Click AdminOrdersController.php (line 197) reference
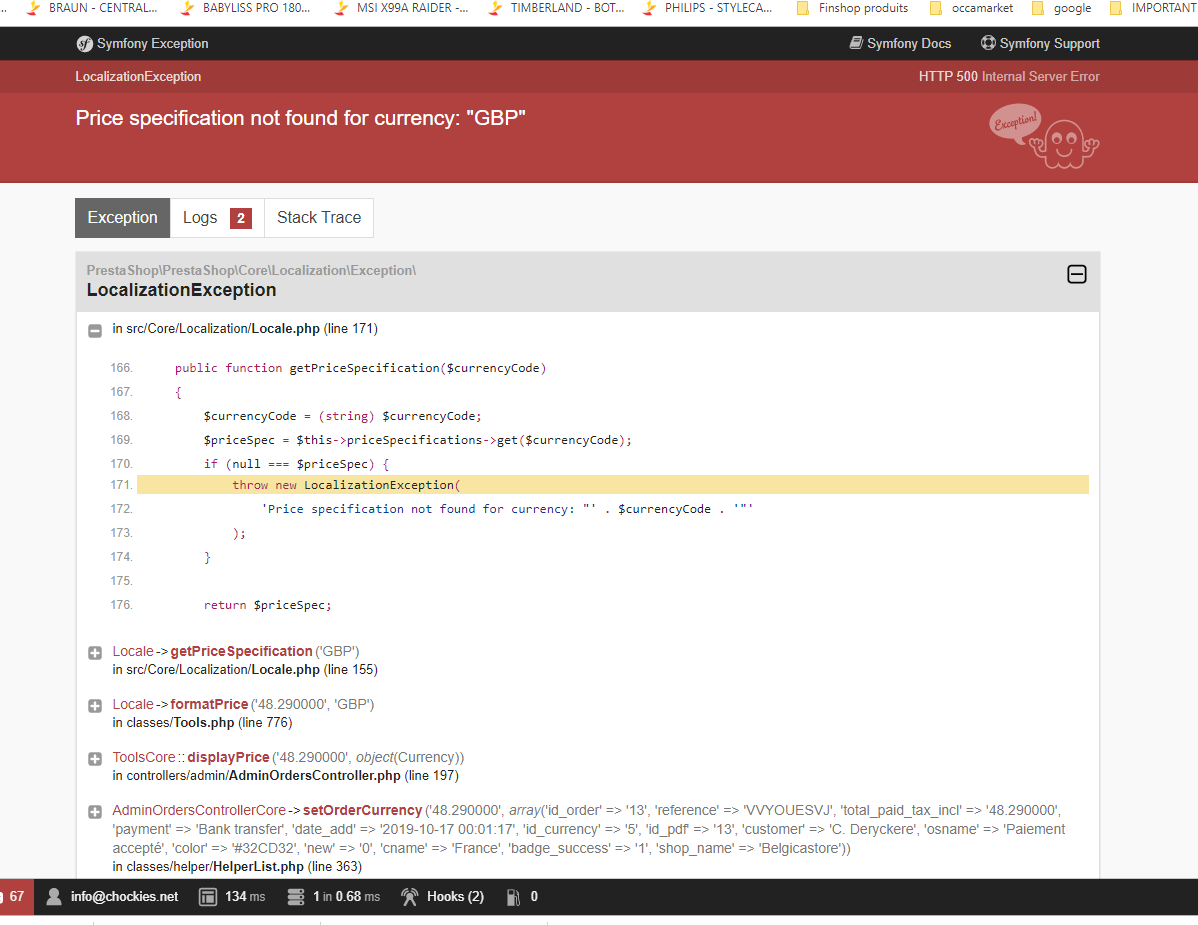The width and height of the screenshot is (1198, 925). (x=286, y=775)
